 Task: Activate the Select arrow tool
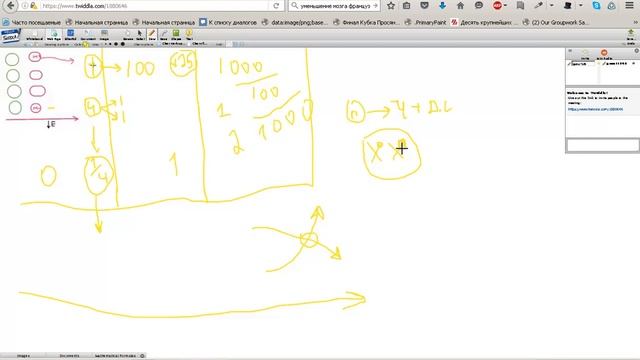[140, 35]
